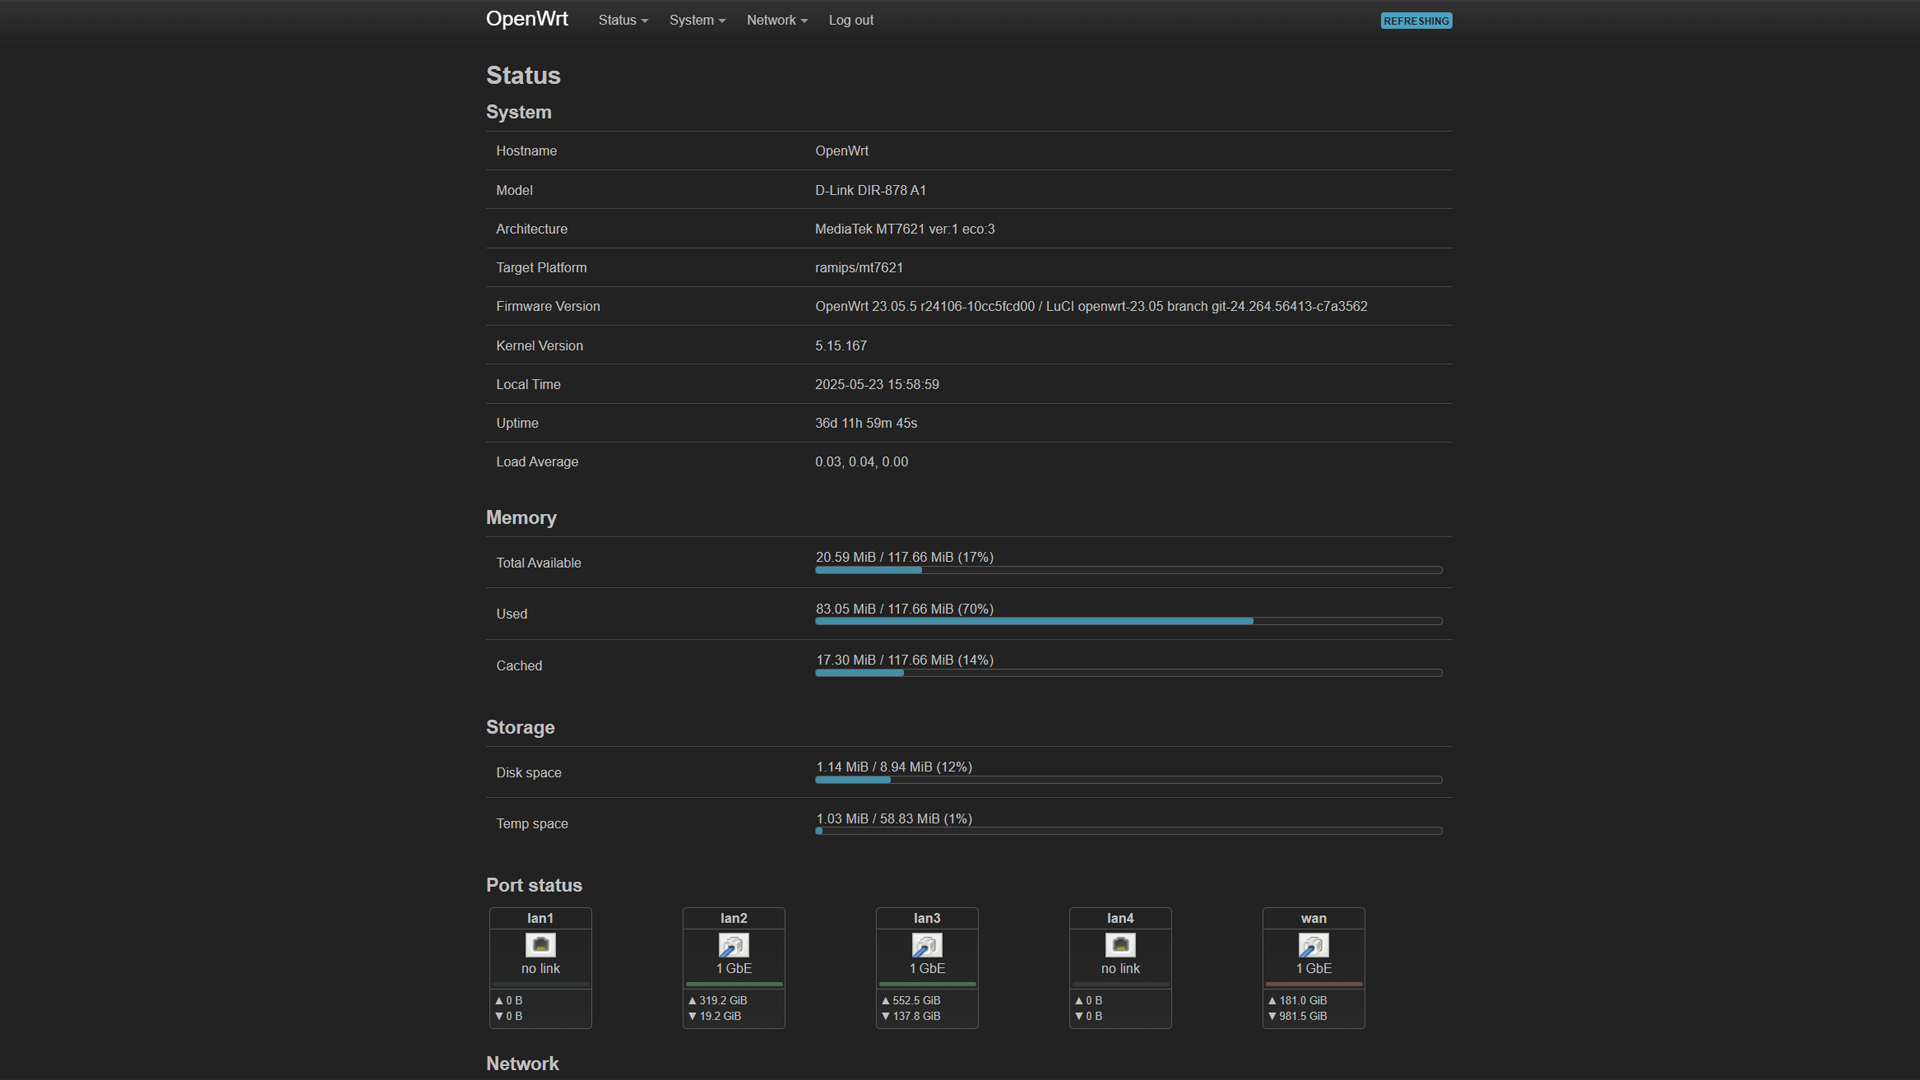This screenshot has width=1920, height=1080.
Task: Click the Used memory progress bar
Action: (x=1128, y=621)
